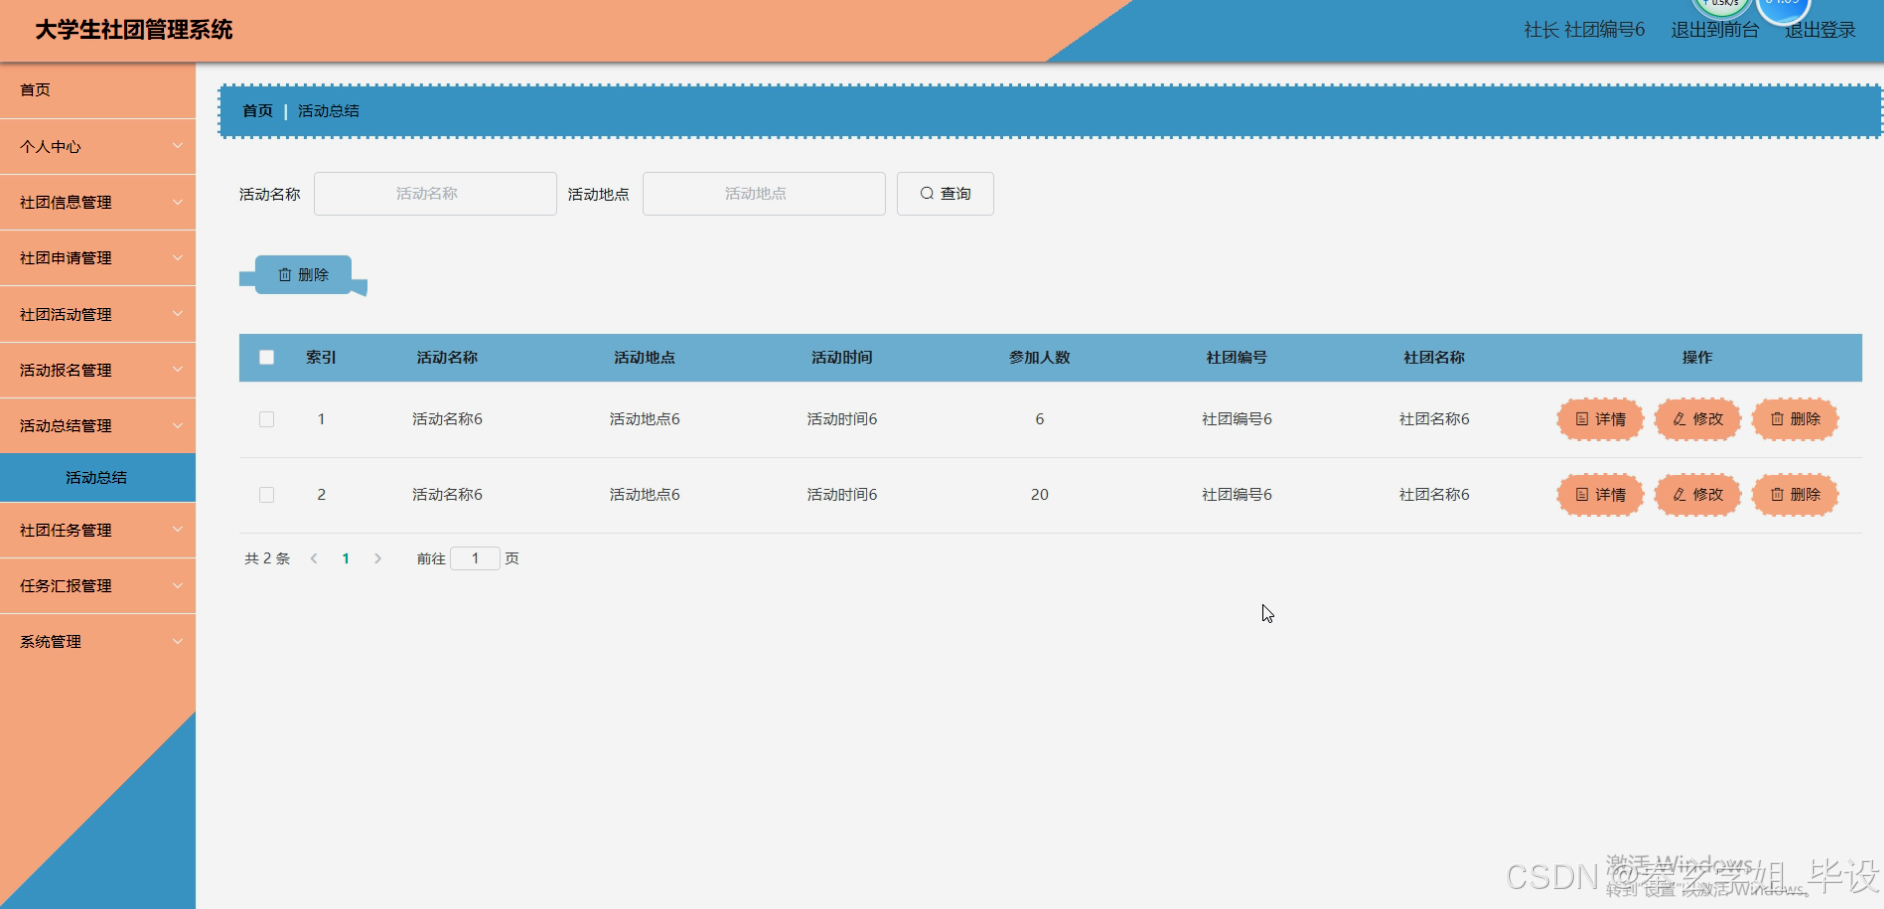Expand the 社团任务管理 menu
Image resolution: width=1884 pixels, height=909 pixels.
pos(98,530)
